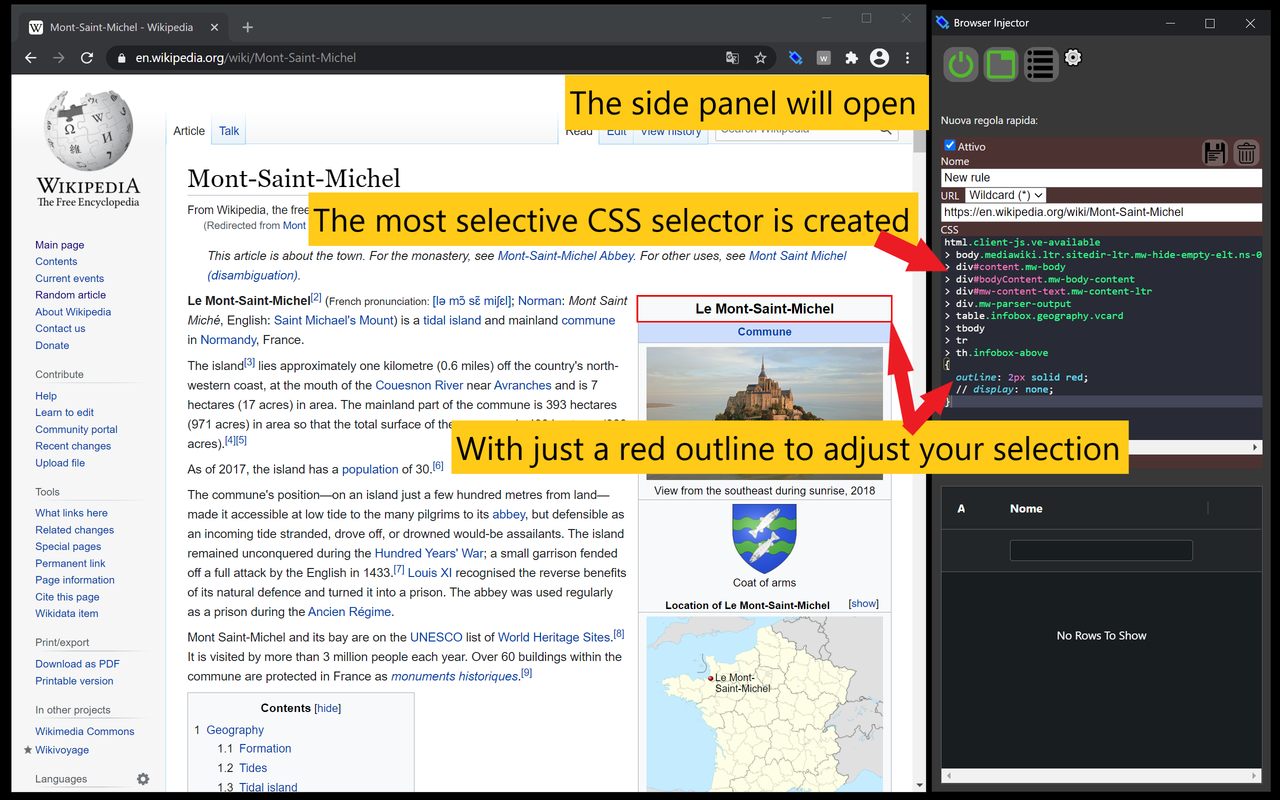Open the Wildcard (*) URL dropdown
Screen dimensions: 1280x800
pyautogui.click(x=1005, y=194)
